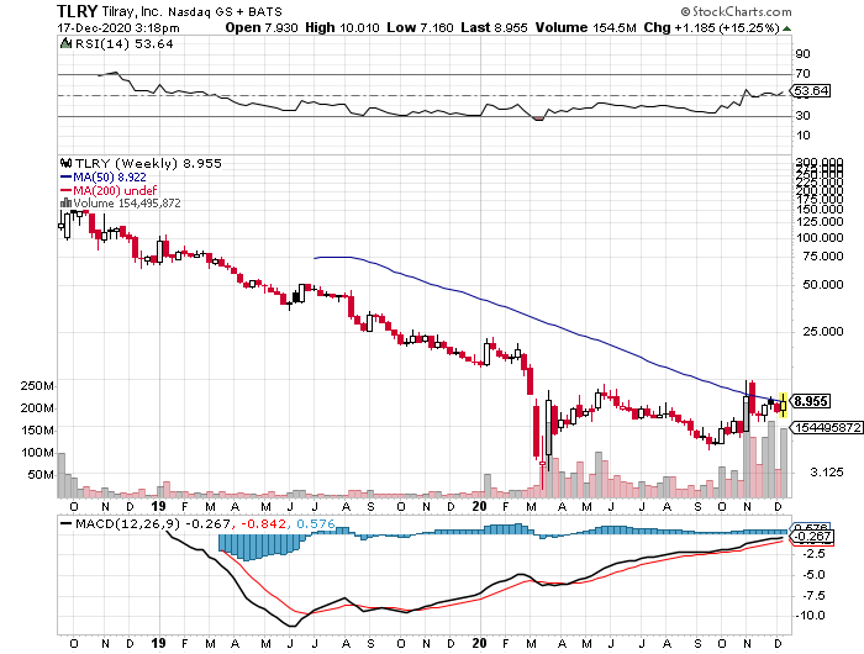864x654 pixels.
Task: Click the yellow highlighted latest weekly candle
Action: coord(783,403)
